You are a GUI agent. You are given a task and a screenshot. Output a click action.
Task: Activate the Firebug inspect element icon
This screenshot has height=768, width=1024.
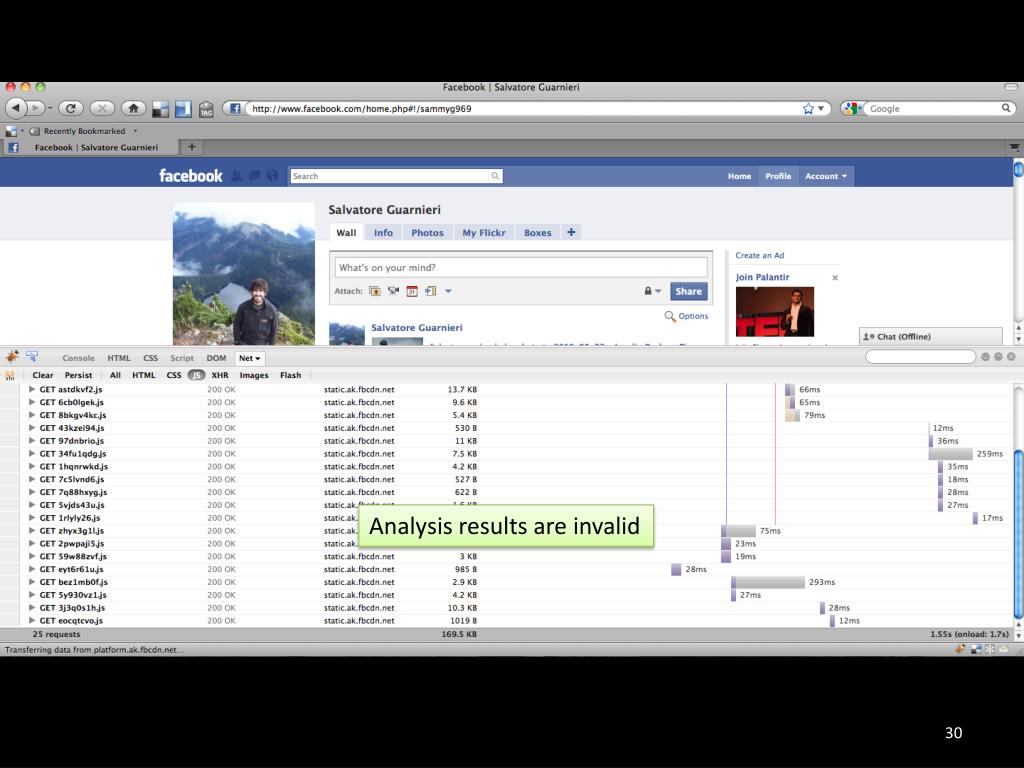click(x=31, y=357)
